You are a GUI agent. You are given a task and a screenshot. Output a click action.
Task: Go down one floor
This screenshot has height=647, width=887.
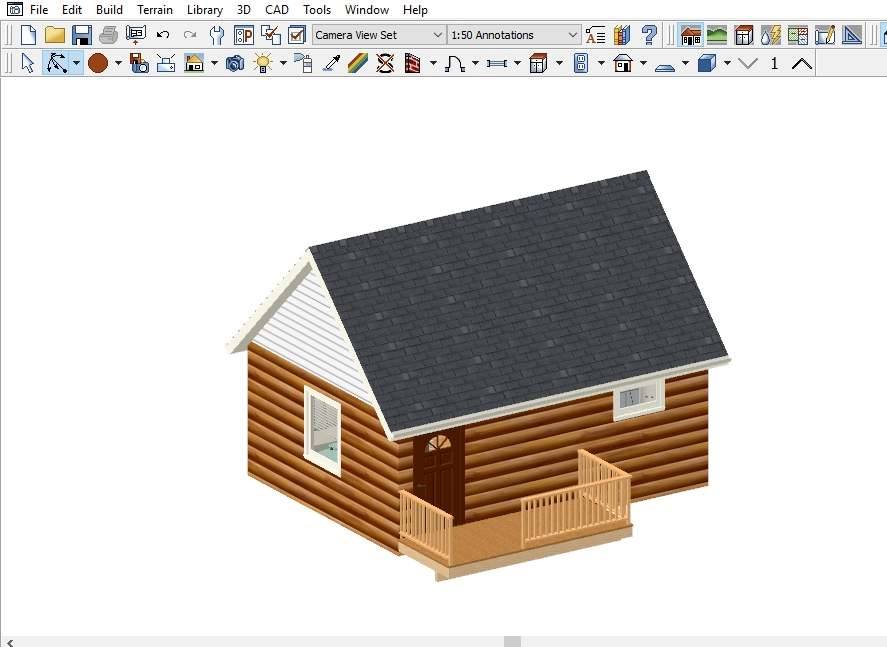click(748, 63)
